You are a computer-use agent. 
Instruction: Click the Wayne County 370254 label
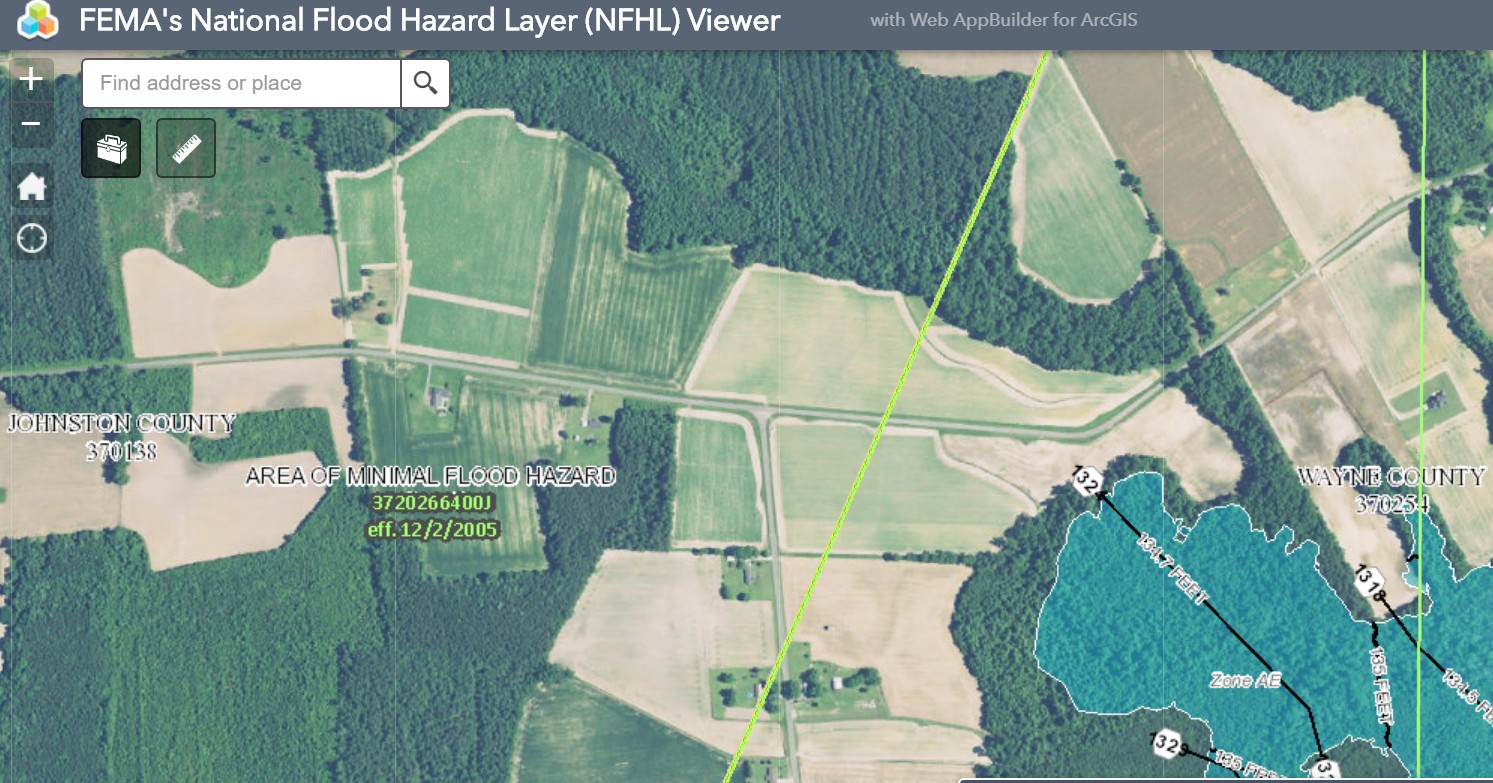[x=1391, y=490]
